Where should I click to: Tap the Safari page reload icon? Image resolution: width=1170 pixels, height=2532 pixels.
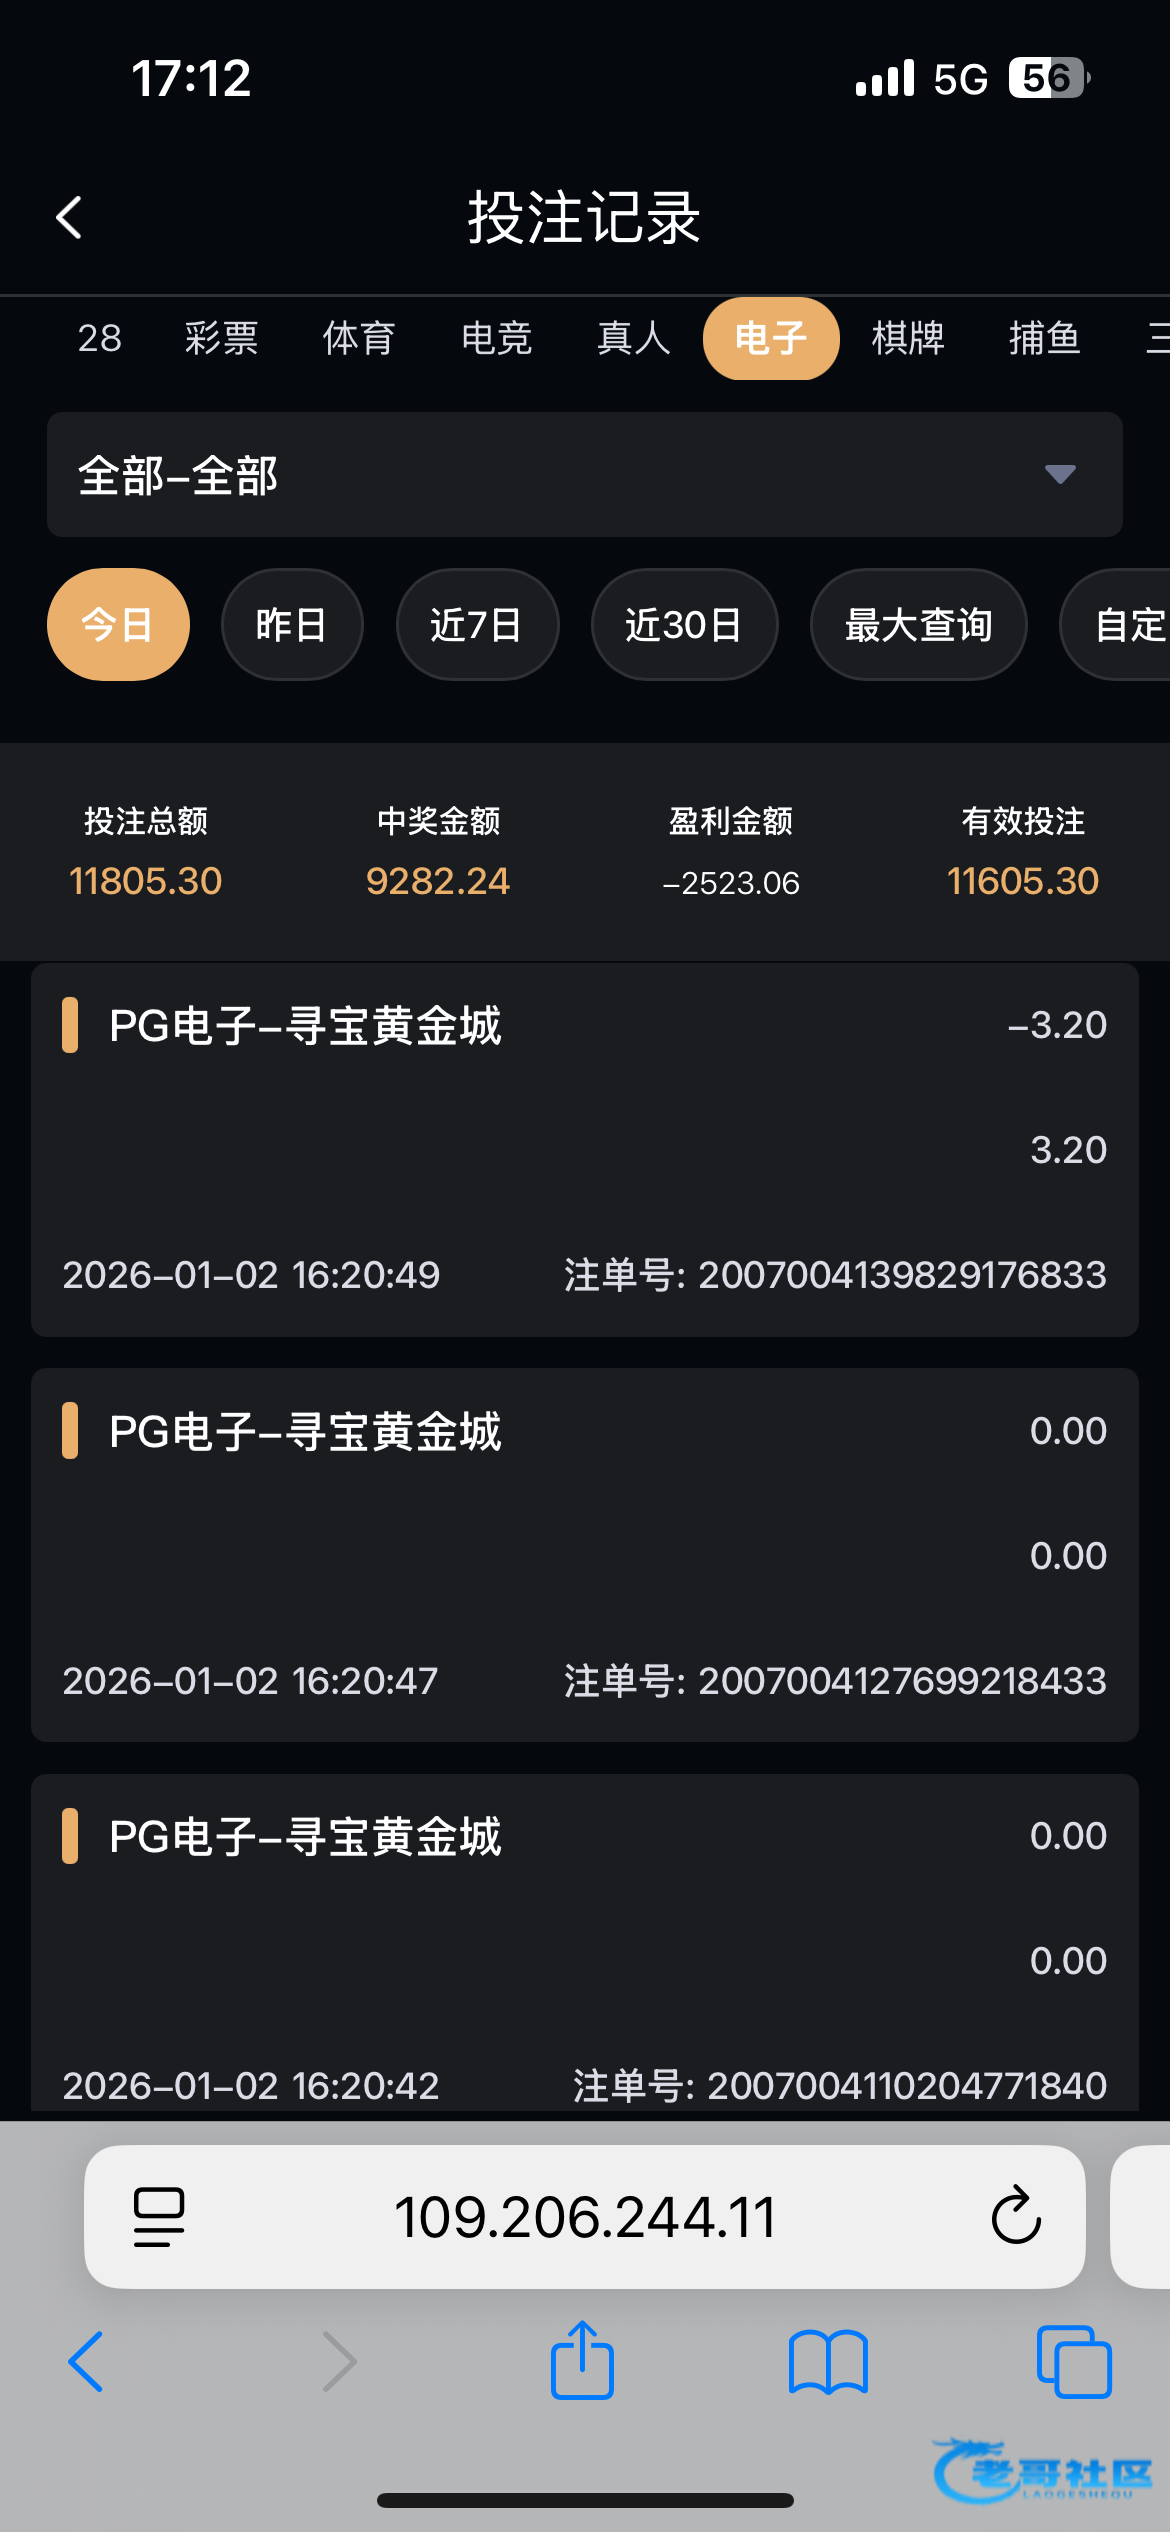(x=1016, y=2216)
